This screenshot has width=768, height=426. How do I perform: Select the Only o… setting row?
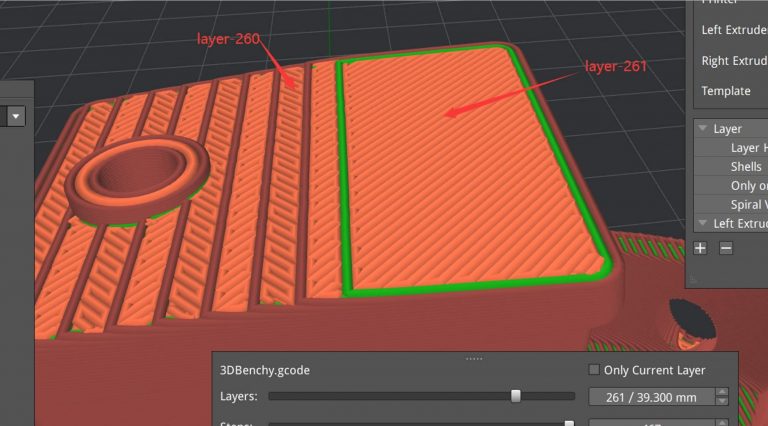(731, 186)
